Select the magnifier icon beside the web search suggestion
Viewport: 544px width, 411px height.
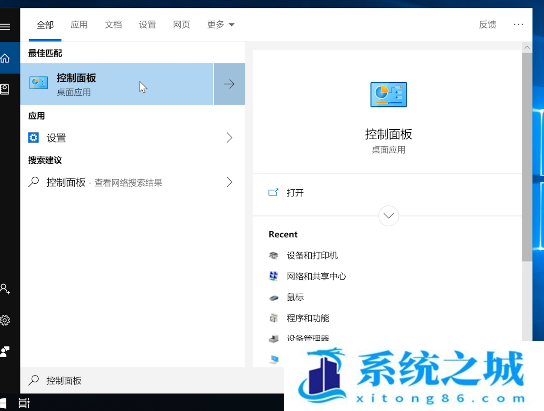point(33,182)
